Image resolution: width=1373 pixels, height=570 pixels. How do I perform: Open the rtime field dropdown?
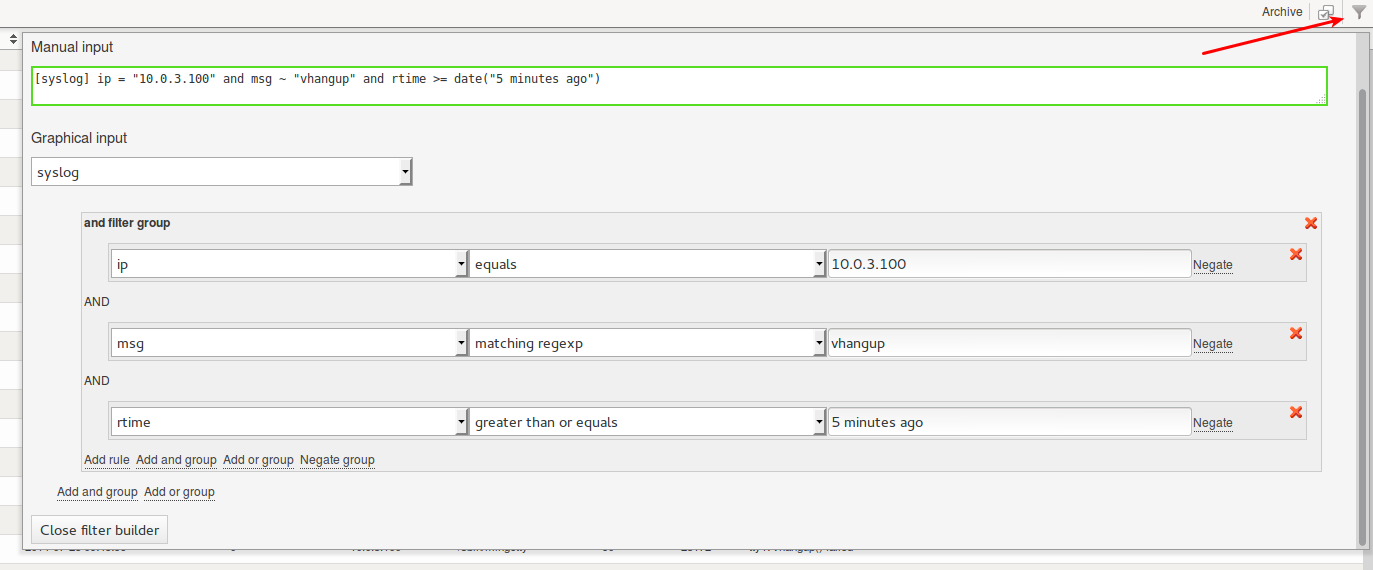click(289, 422)
